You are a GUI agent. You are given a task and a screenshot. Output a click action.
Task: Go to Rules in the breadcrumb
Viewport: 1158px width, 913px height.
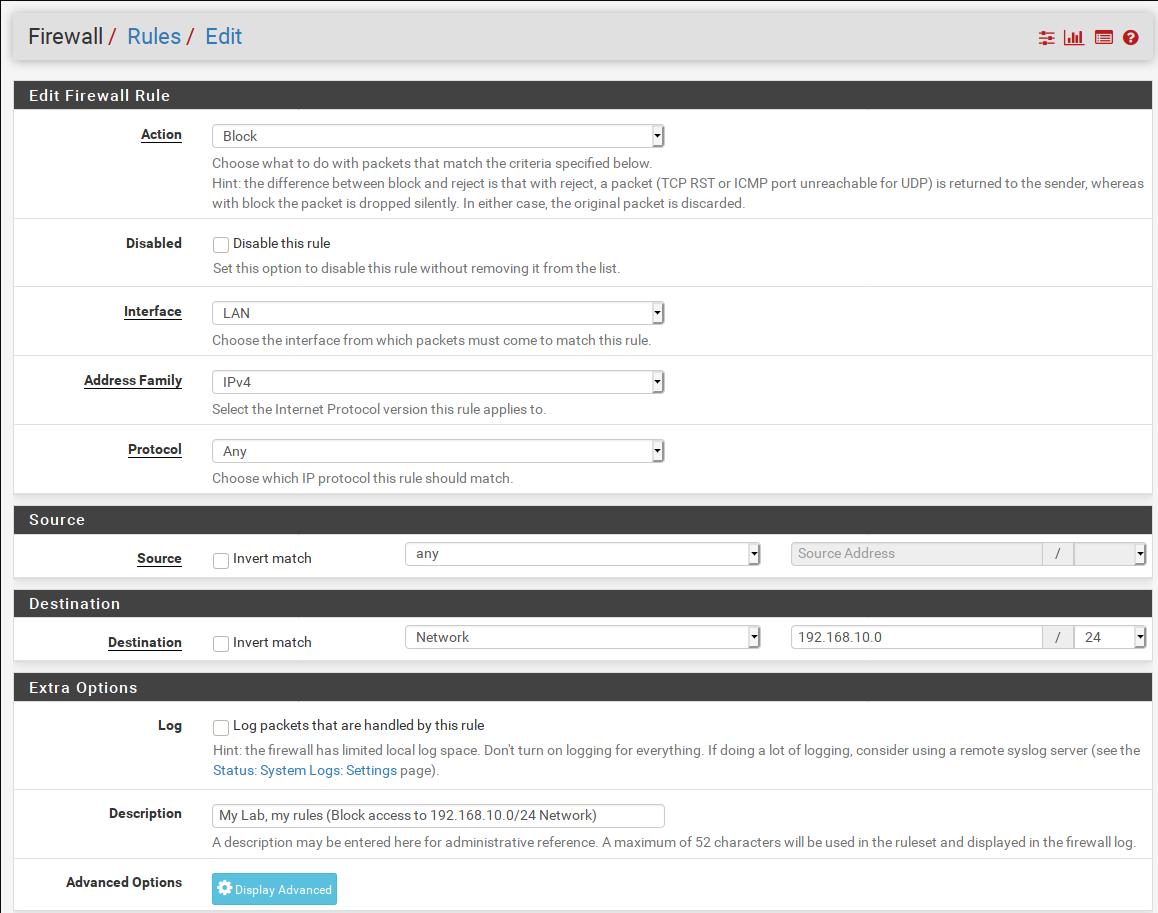coord(154,37)
